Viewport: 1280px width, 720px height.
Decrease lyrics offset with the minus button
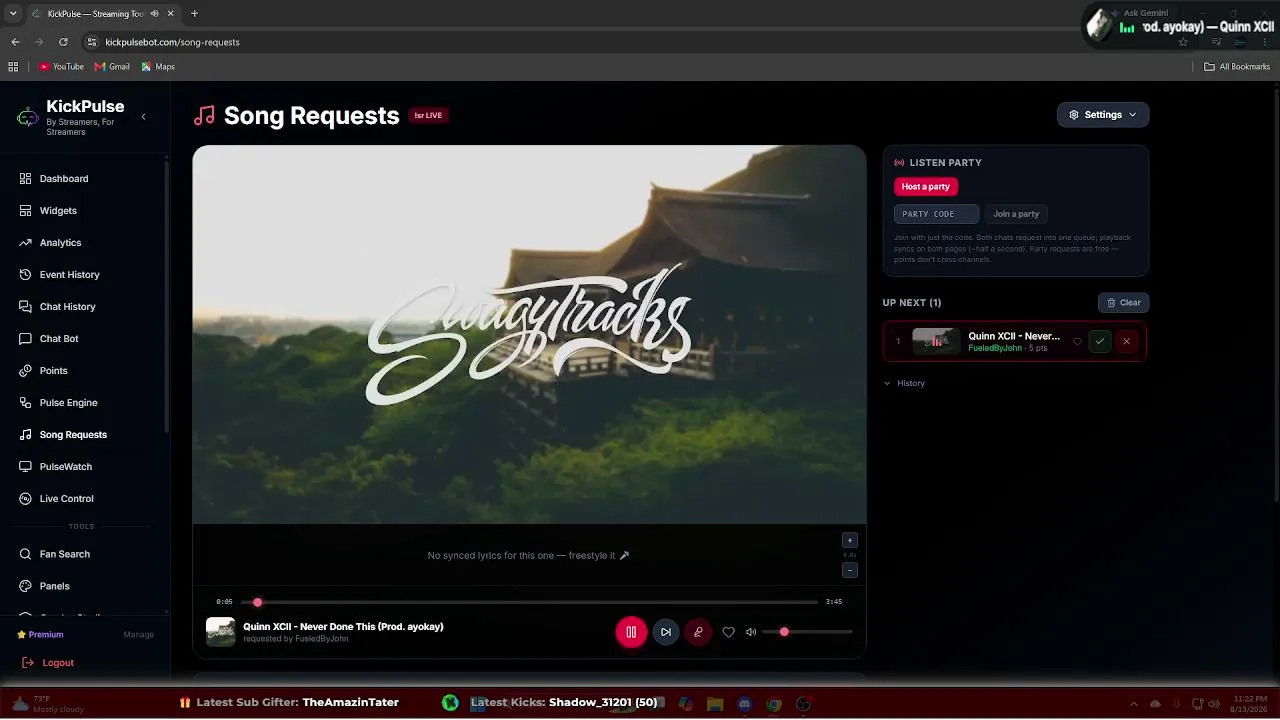pyautogui.click(x=850, y=570)
